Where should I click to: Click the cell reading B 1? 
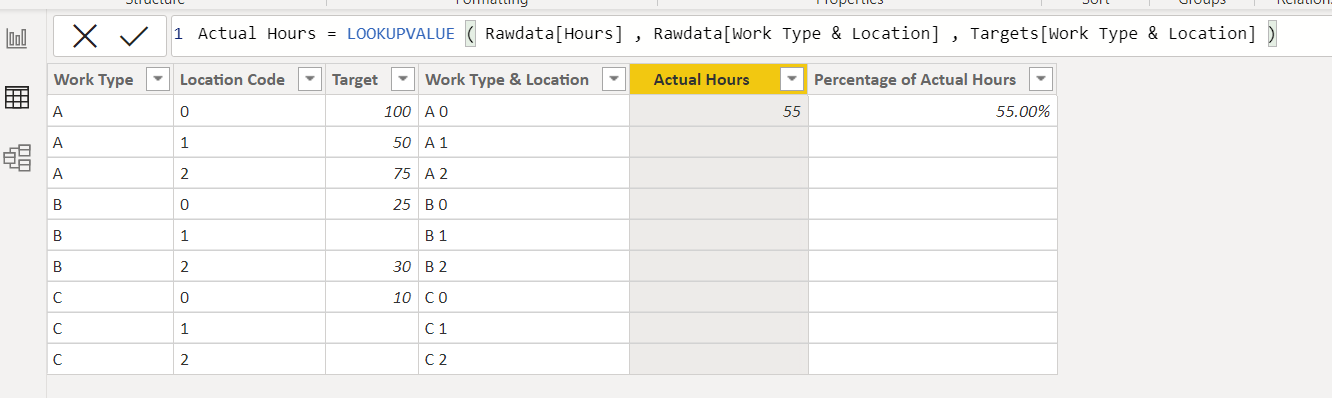pyautogui.click(x=524, y=235)
